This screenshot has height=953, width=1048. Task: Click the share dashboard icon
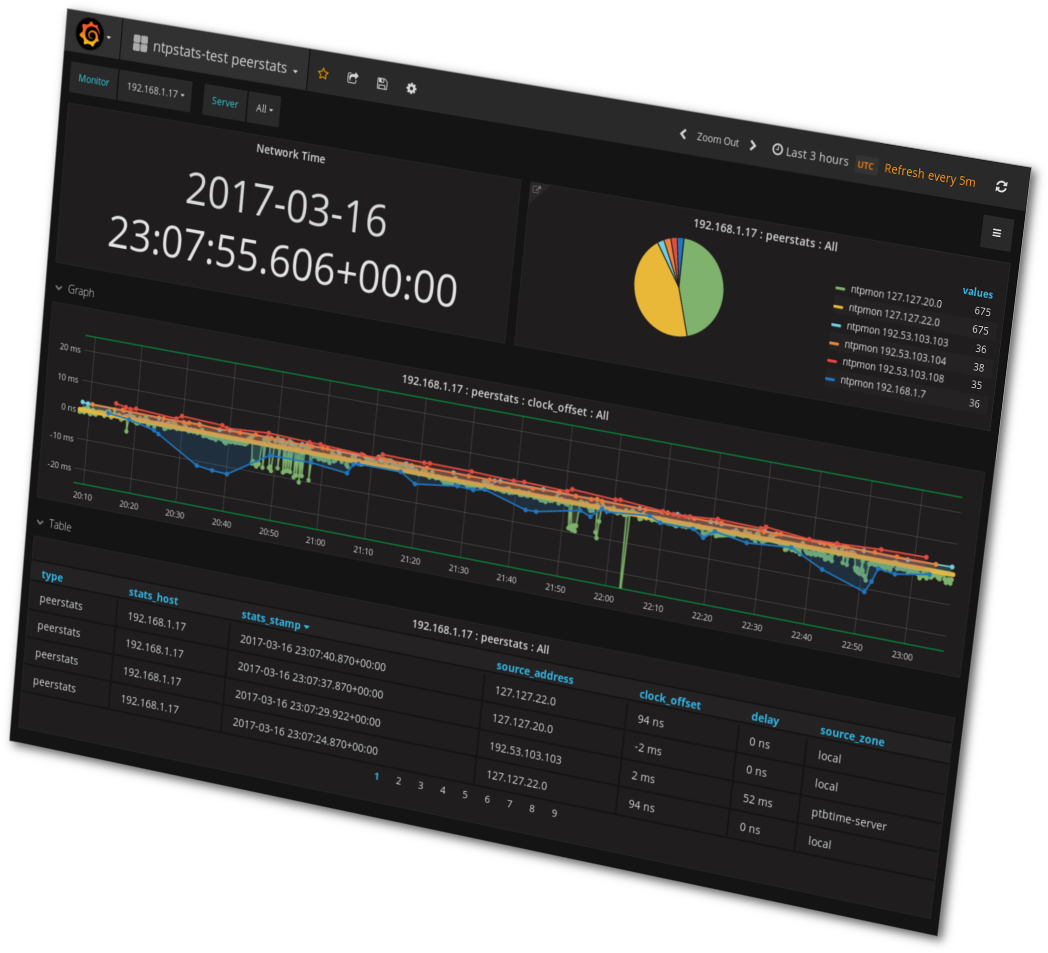click(352, 78)
